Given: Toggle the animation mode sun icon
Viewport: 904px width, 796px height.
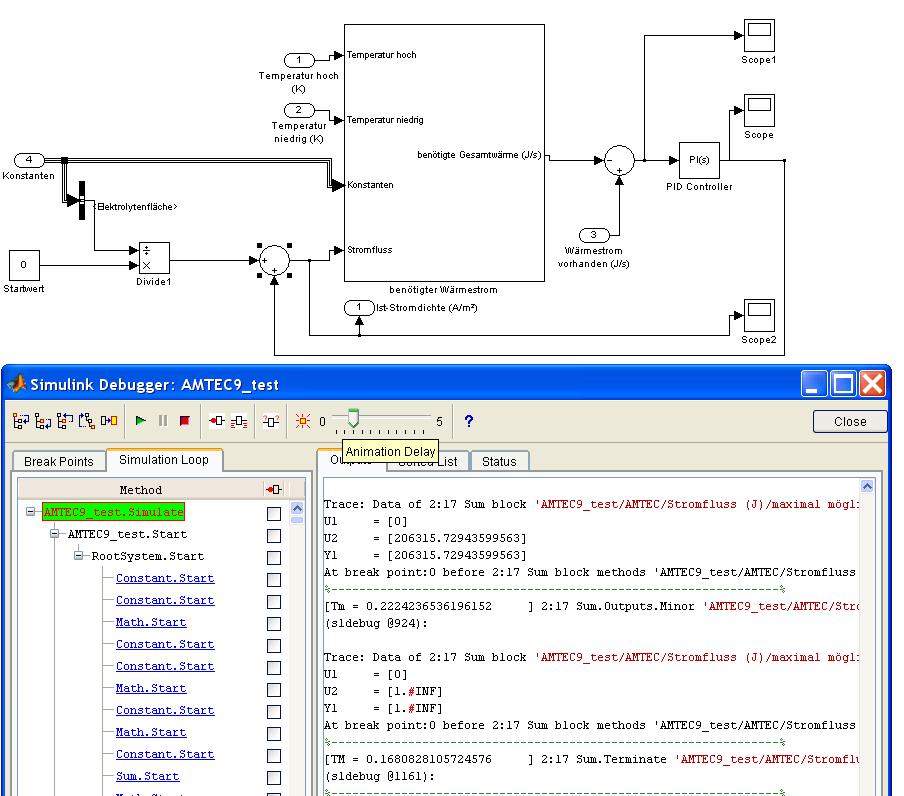Looking at the screenshot, I should pos(302,421).
